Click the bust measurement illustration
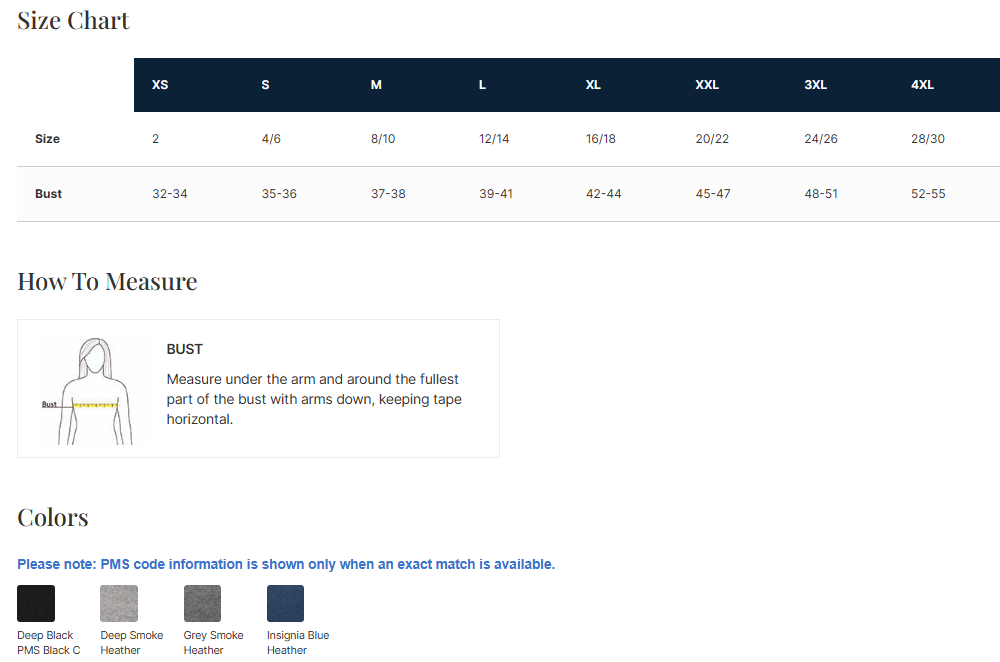Viewport: 1000px width, 662px height. pyautogui.click(x=88, y=390)
